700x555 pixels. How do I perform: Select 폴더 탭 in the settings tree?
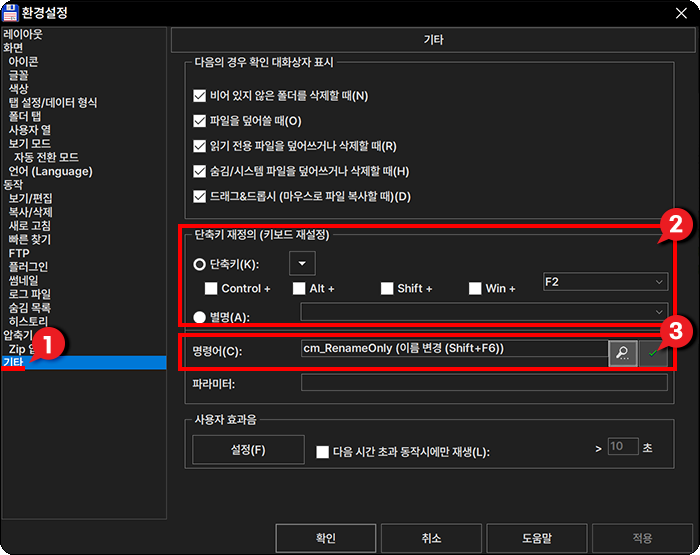click(x=25, y=117)
